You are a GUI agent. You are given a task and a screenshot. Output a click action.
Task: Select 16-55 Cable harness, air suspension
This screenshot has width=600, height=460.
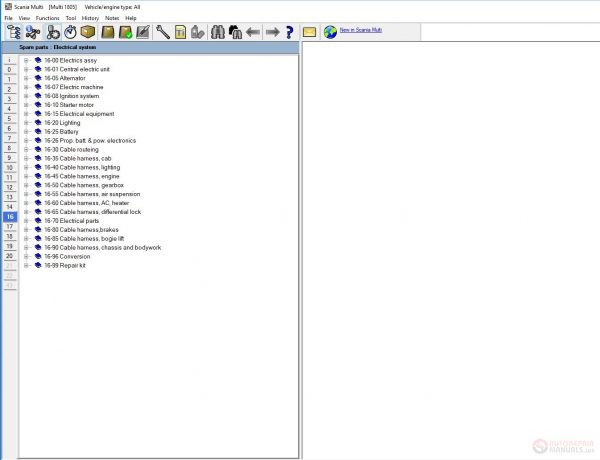[x=92, y=194]
